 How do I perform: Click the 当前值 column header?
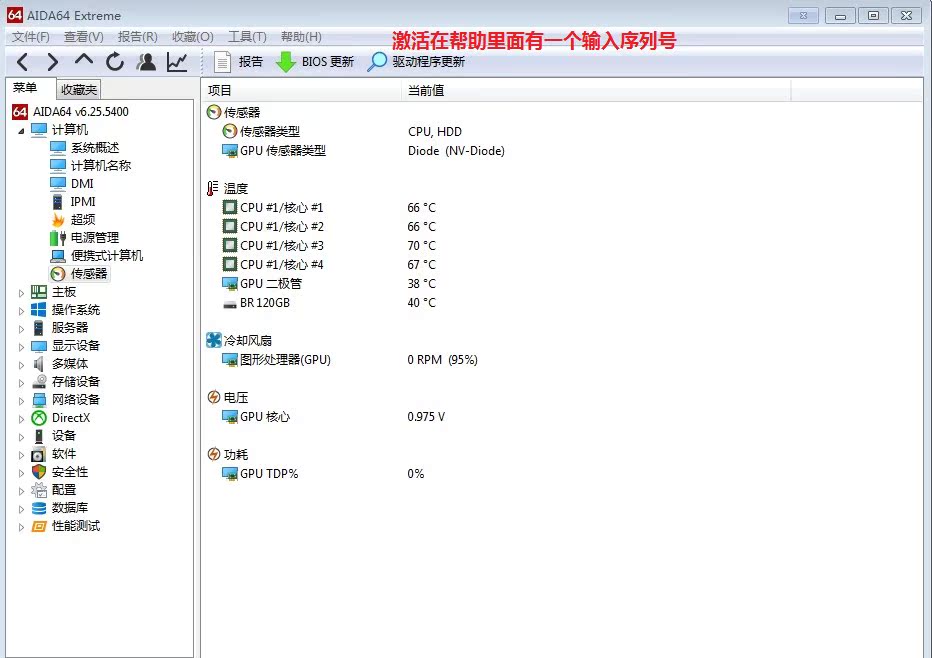(596, 90)
